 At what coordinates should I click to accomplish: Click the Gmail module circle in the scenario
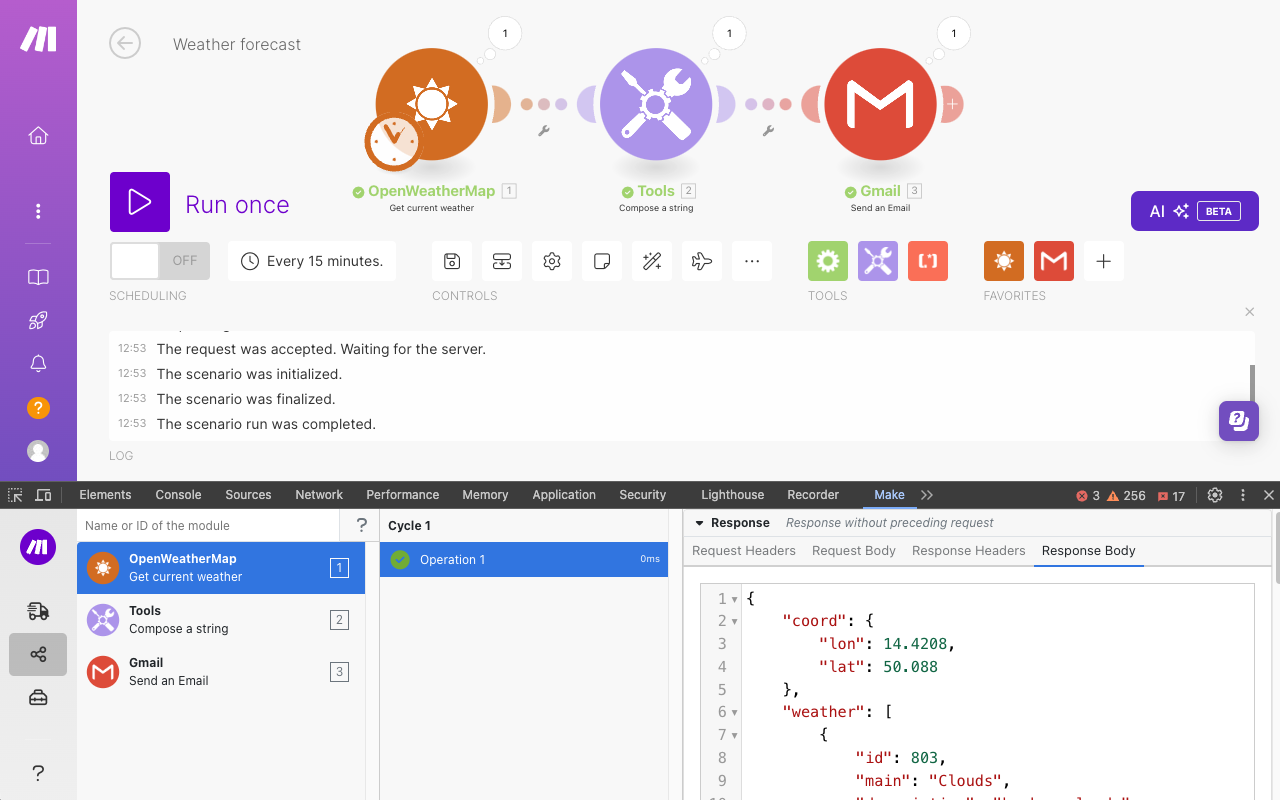click(x=880, y=103)
